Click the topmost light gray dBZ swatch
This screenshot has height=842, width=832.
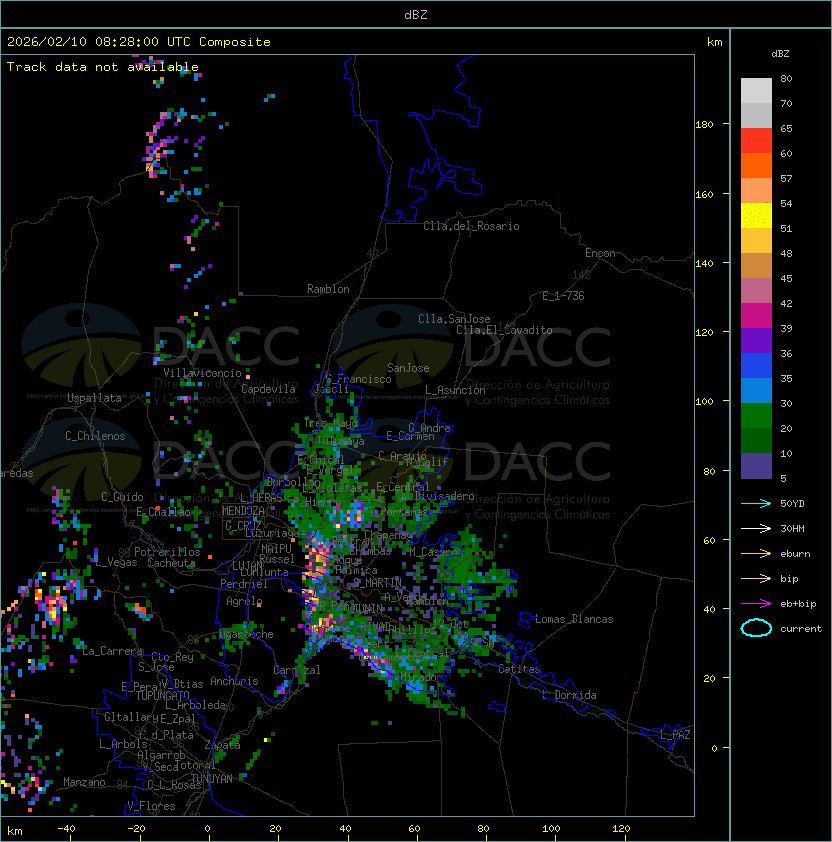pos(756,91)
